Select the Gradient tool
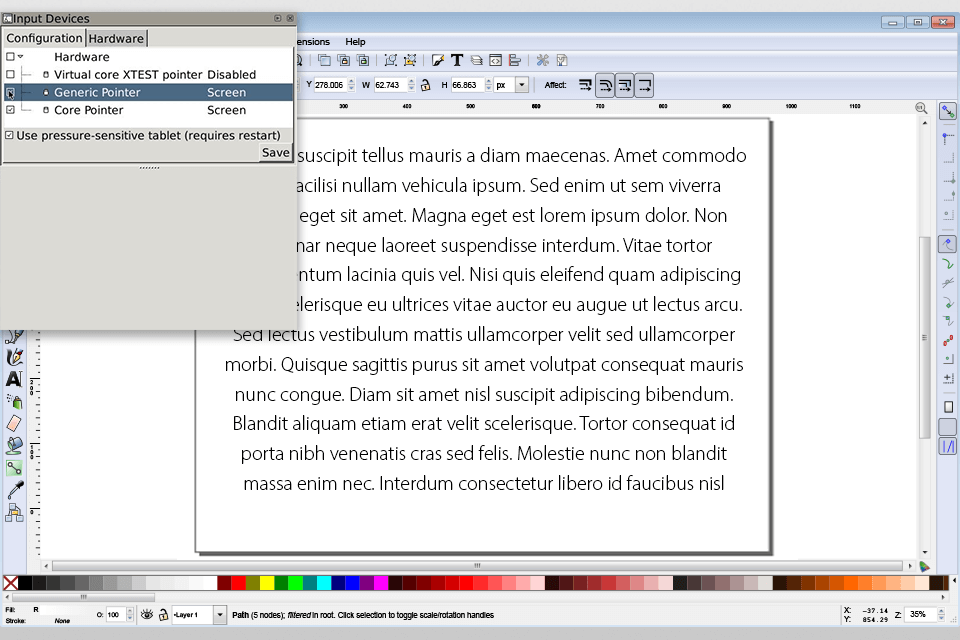 tap(14, 468)
